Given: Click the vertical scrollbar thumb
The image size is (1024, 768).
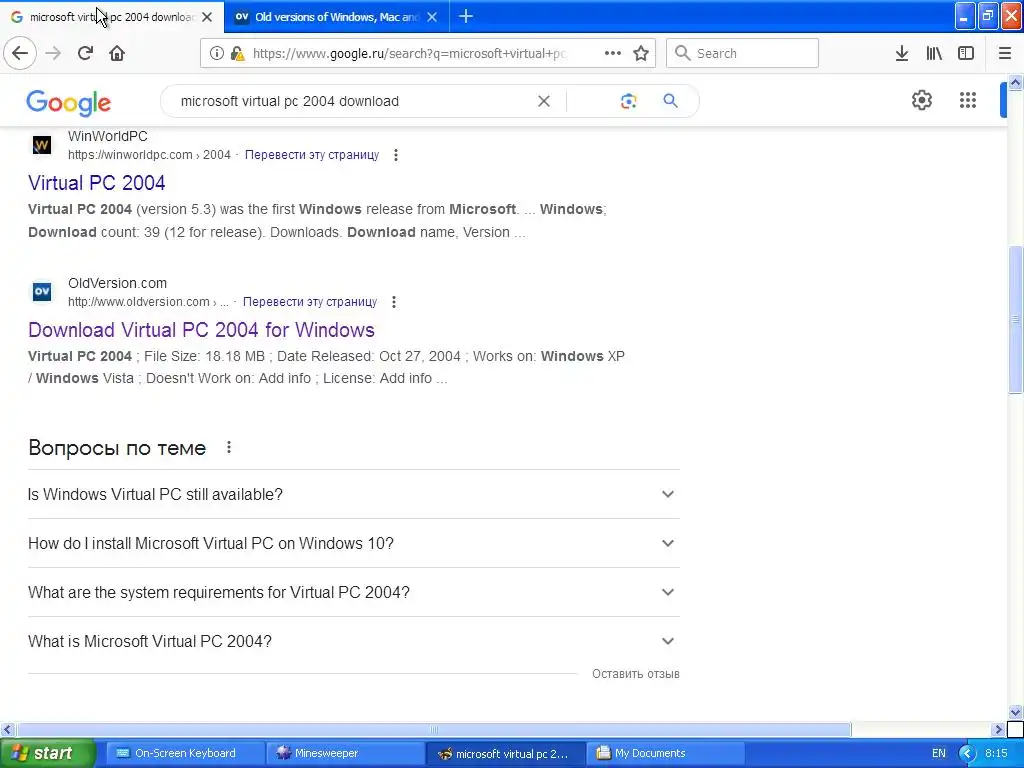Looking at the screenshot, I should pos(1015,319).
